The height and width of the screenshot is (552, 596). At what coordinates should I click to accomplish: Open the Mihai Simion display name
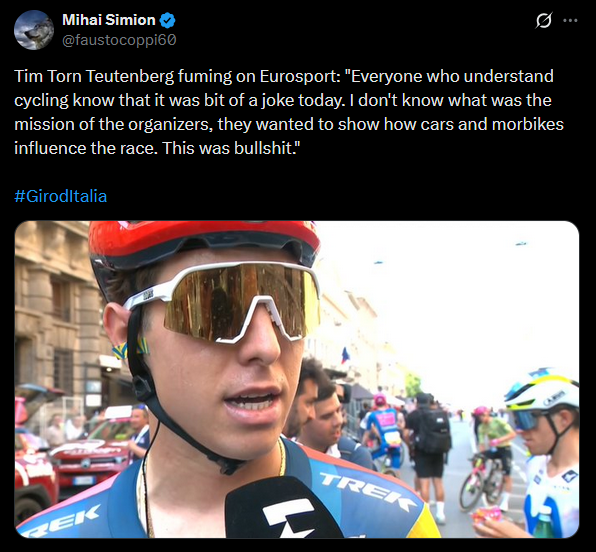(x=109, y=20)
